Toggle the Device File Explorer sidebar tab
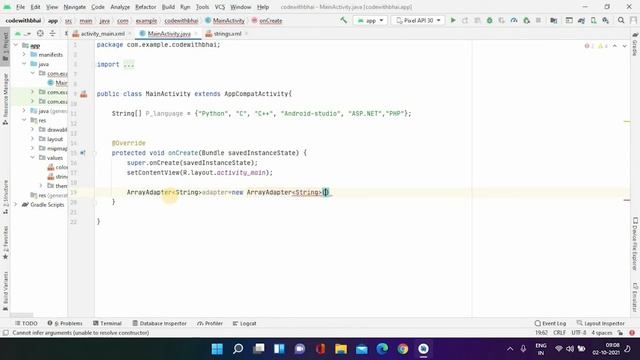Viewport: 640px width, 360px height. tap(635, 244)
